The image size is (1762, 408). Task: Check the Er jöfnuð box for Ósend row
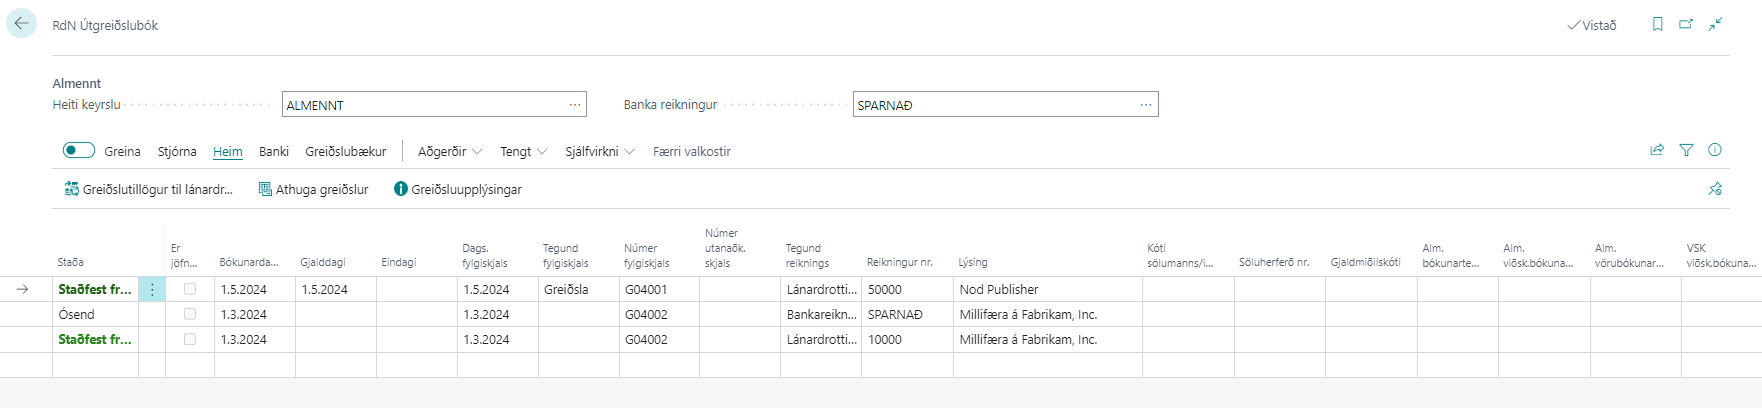tap(190, 314)
